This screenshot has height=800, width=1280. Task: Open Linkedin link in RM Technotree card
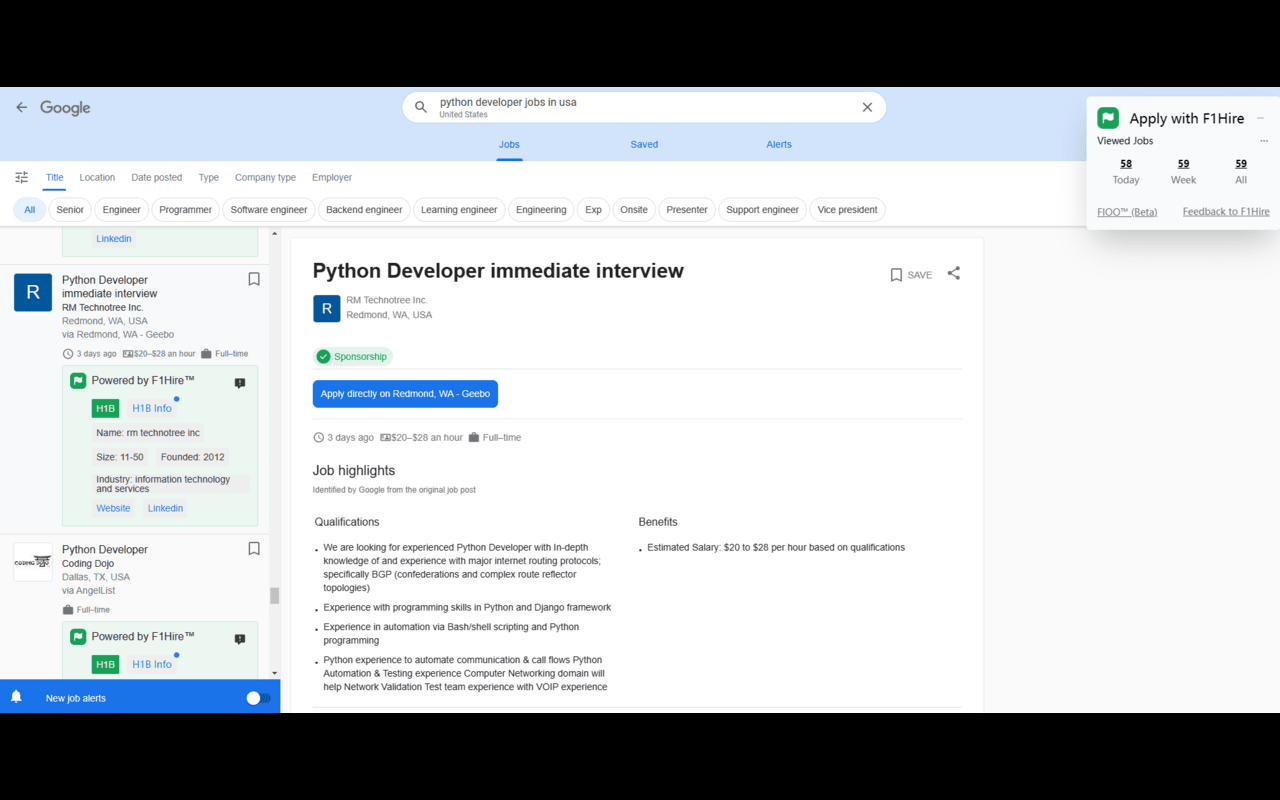pyautogui.click(x=165, y=508)
